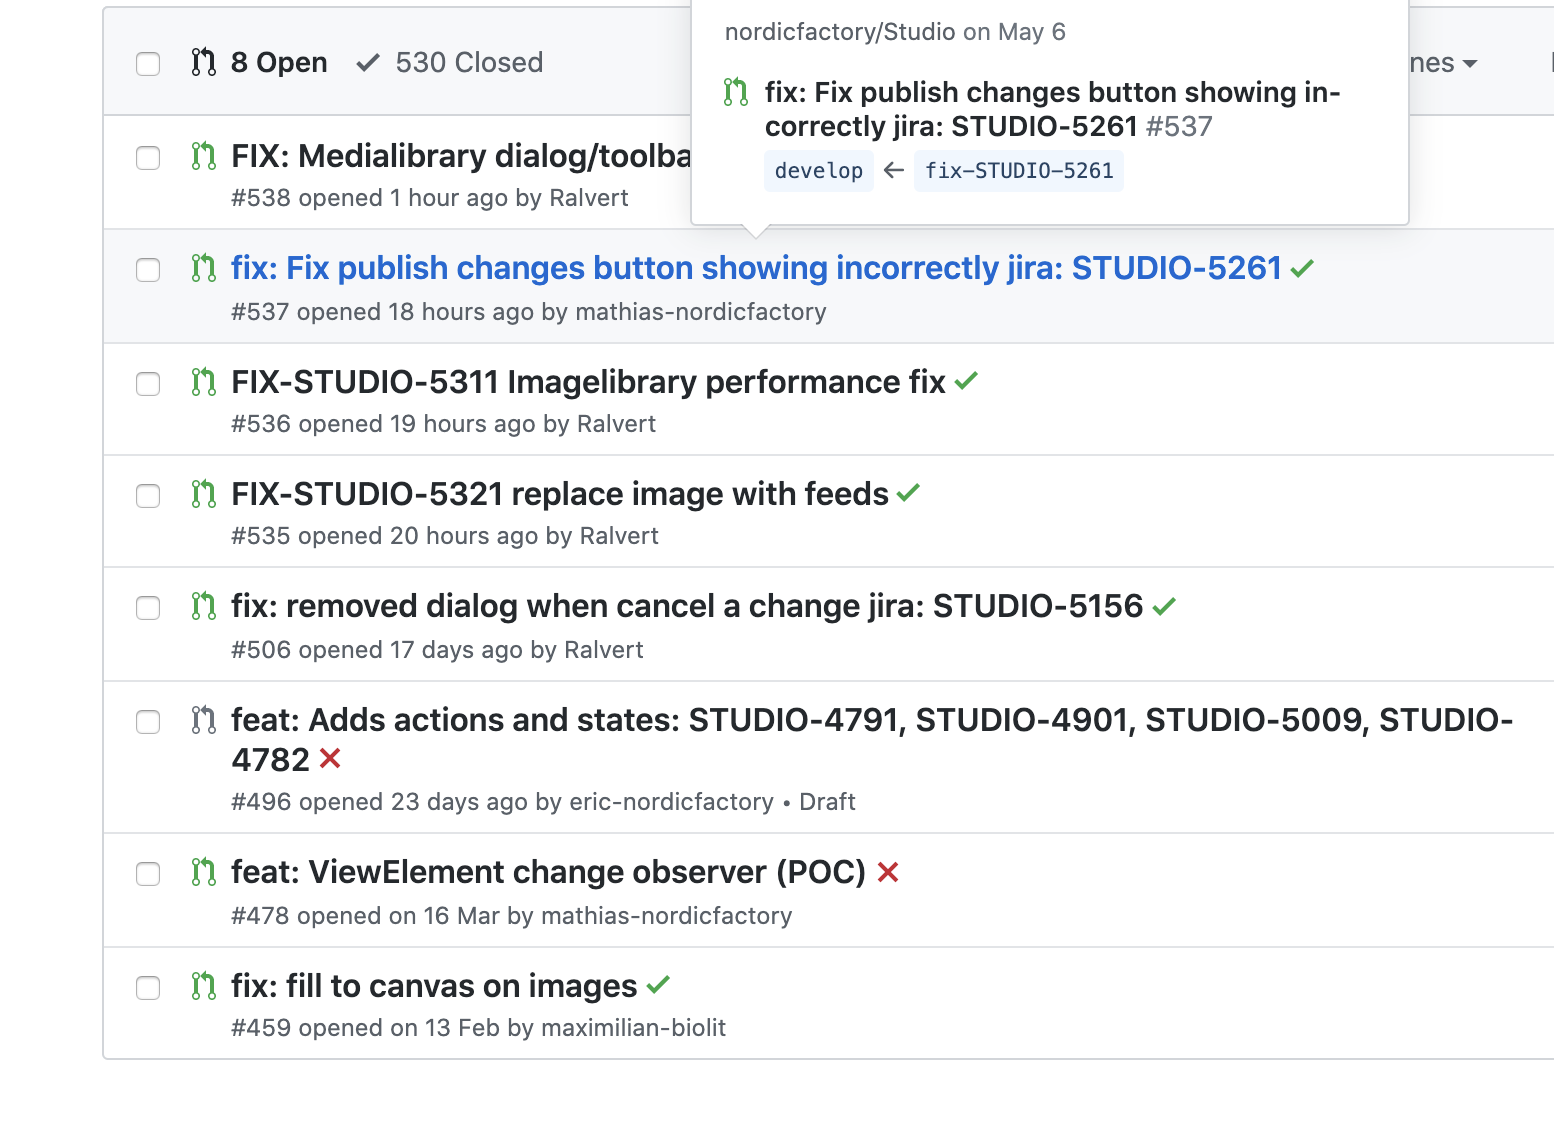Click green check status on Imagelibrary performance fix
This screenshot has height=1138, width=1554.
966,381
